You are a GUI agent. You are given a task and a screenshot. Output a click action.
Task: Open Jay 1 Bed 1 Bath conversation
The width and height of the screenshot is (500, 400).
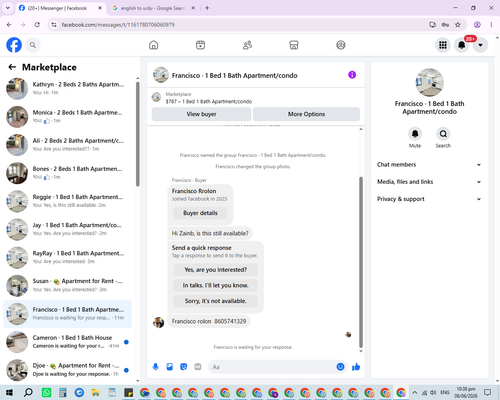click(x=68, y=229)
